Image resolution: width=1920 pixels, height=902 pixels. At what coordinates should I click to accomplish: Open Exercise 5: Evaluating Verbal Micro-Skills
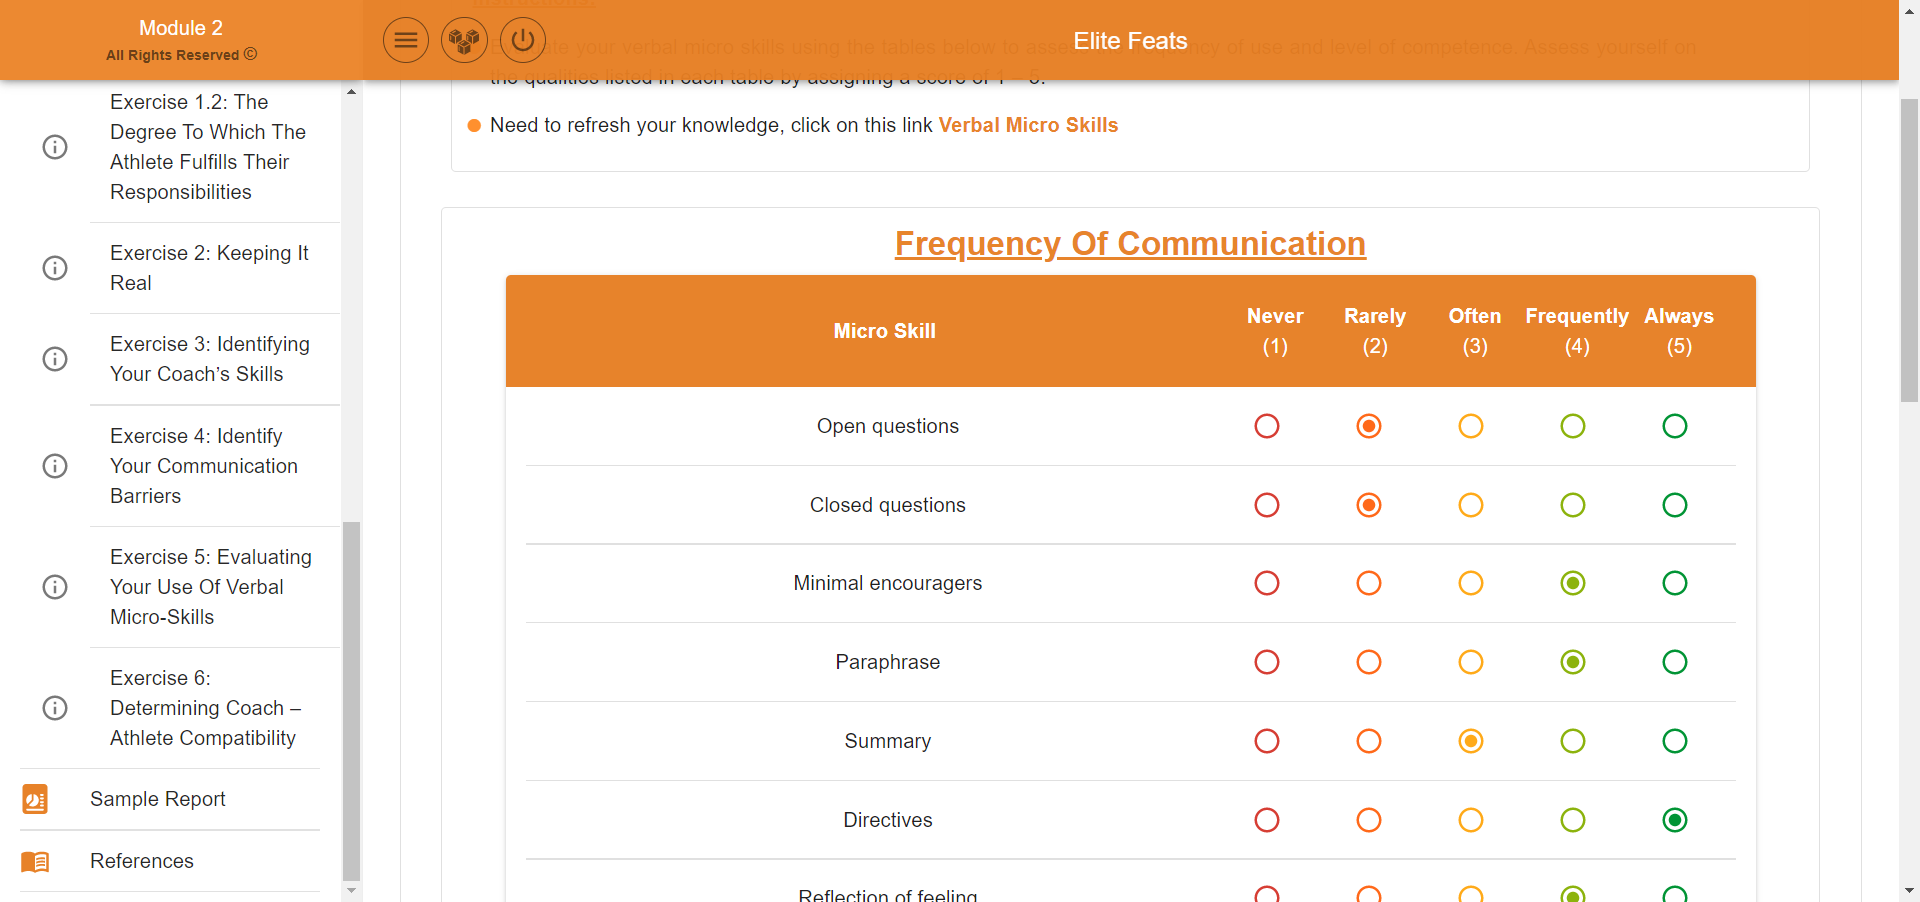210,587
